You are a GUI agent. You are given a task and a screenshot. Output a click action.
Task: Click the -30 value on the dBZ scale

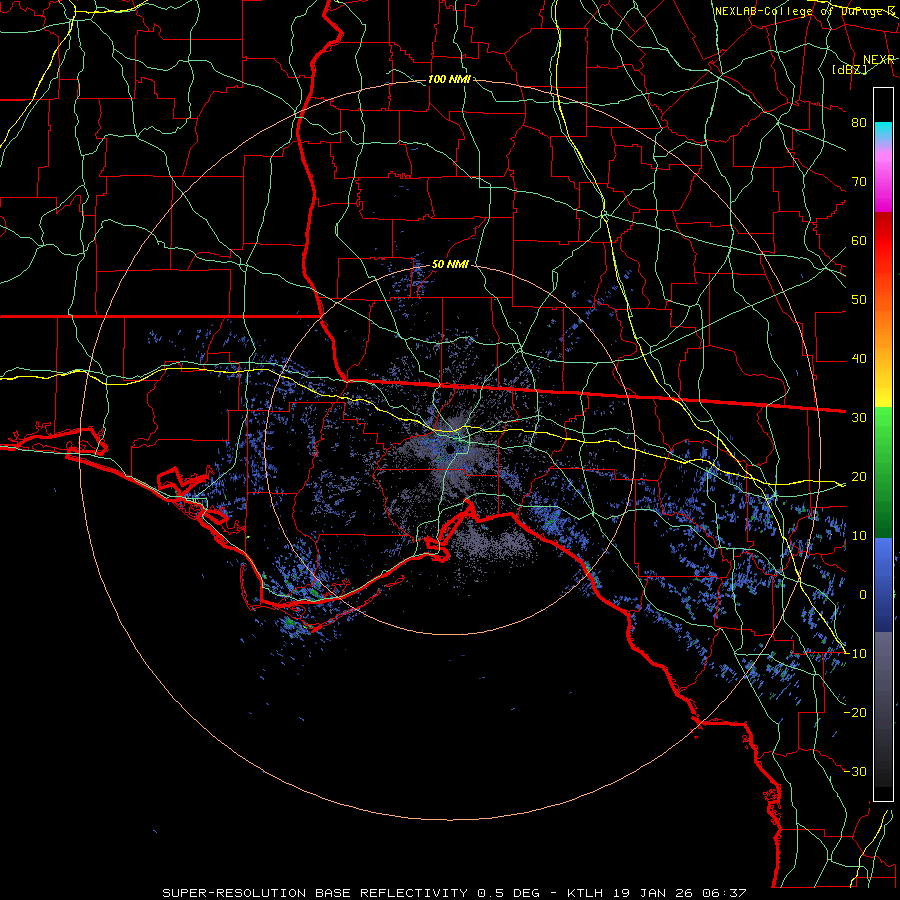click(855, 771)
